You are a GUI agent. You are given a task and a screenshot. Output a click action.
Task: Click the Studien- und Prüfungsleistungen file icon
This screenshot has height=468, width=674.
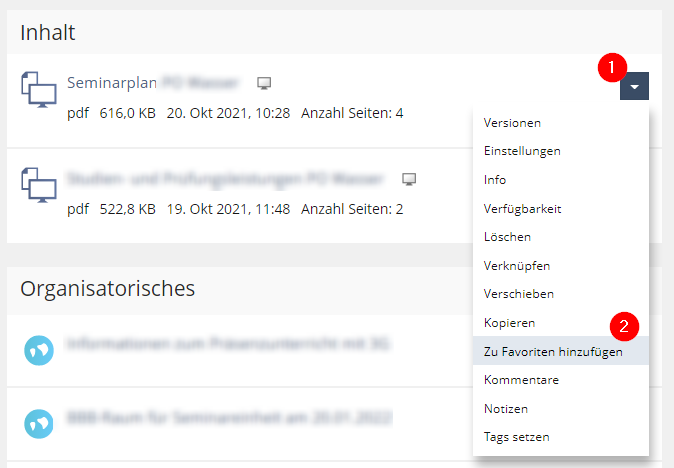click(39, 187)
